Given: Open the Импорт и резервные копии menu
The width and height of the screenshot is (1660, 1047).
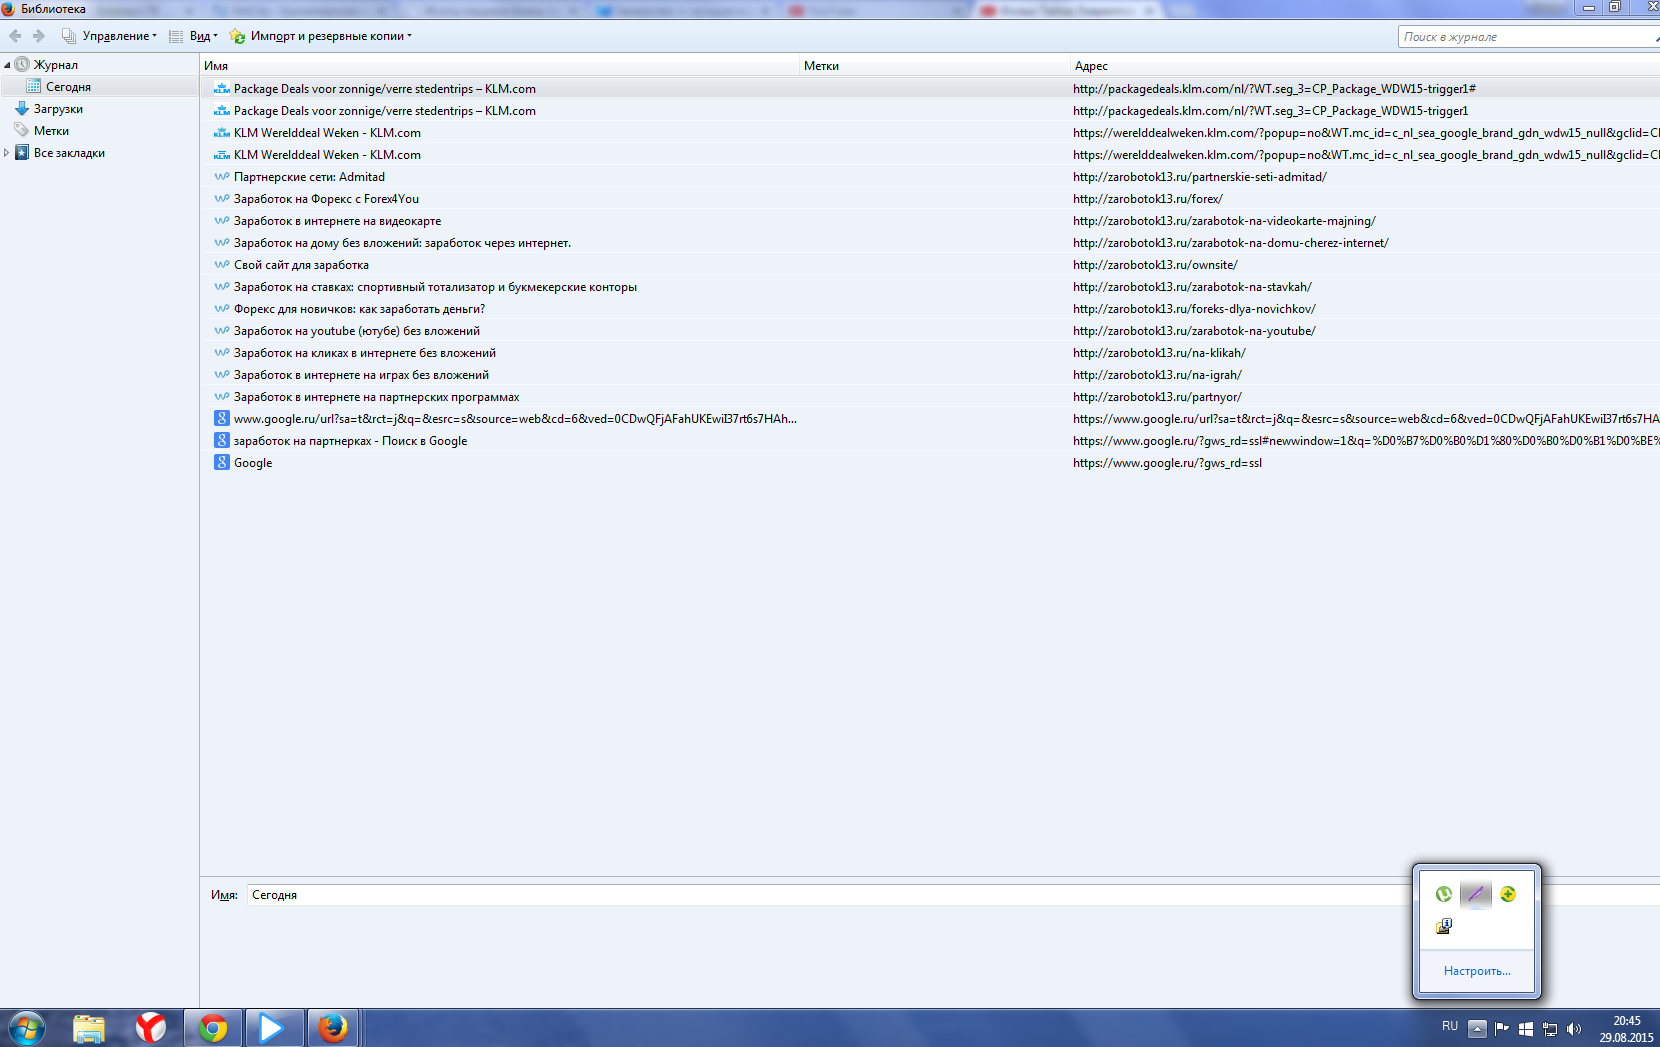Looking at the screenshot, I should tap(320, 36).
